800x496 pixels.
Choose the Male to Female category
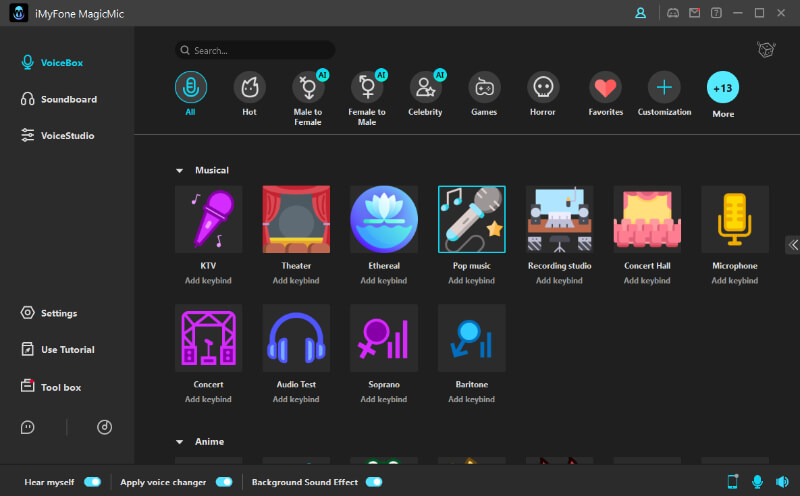(308, 87)
